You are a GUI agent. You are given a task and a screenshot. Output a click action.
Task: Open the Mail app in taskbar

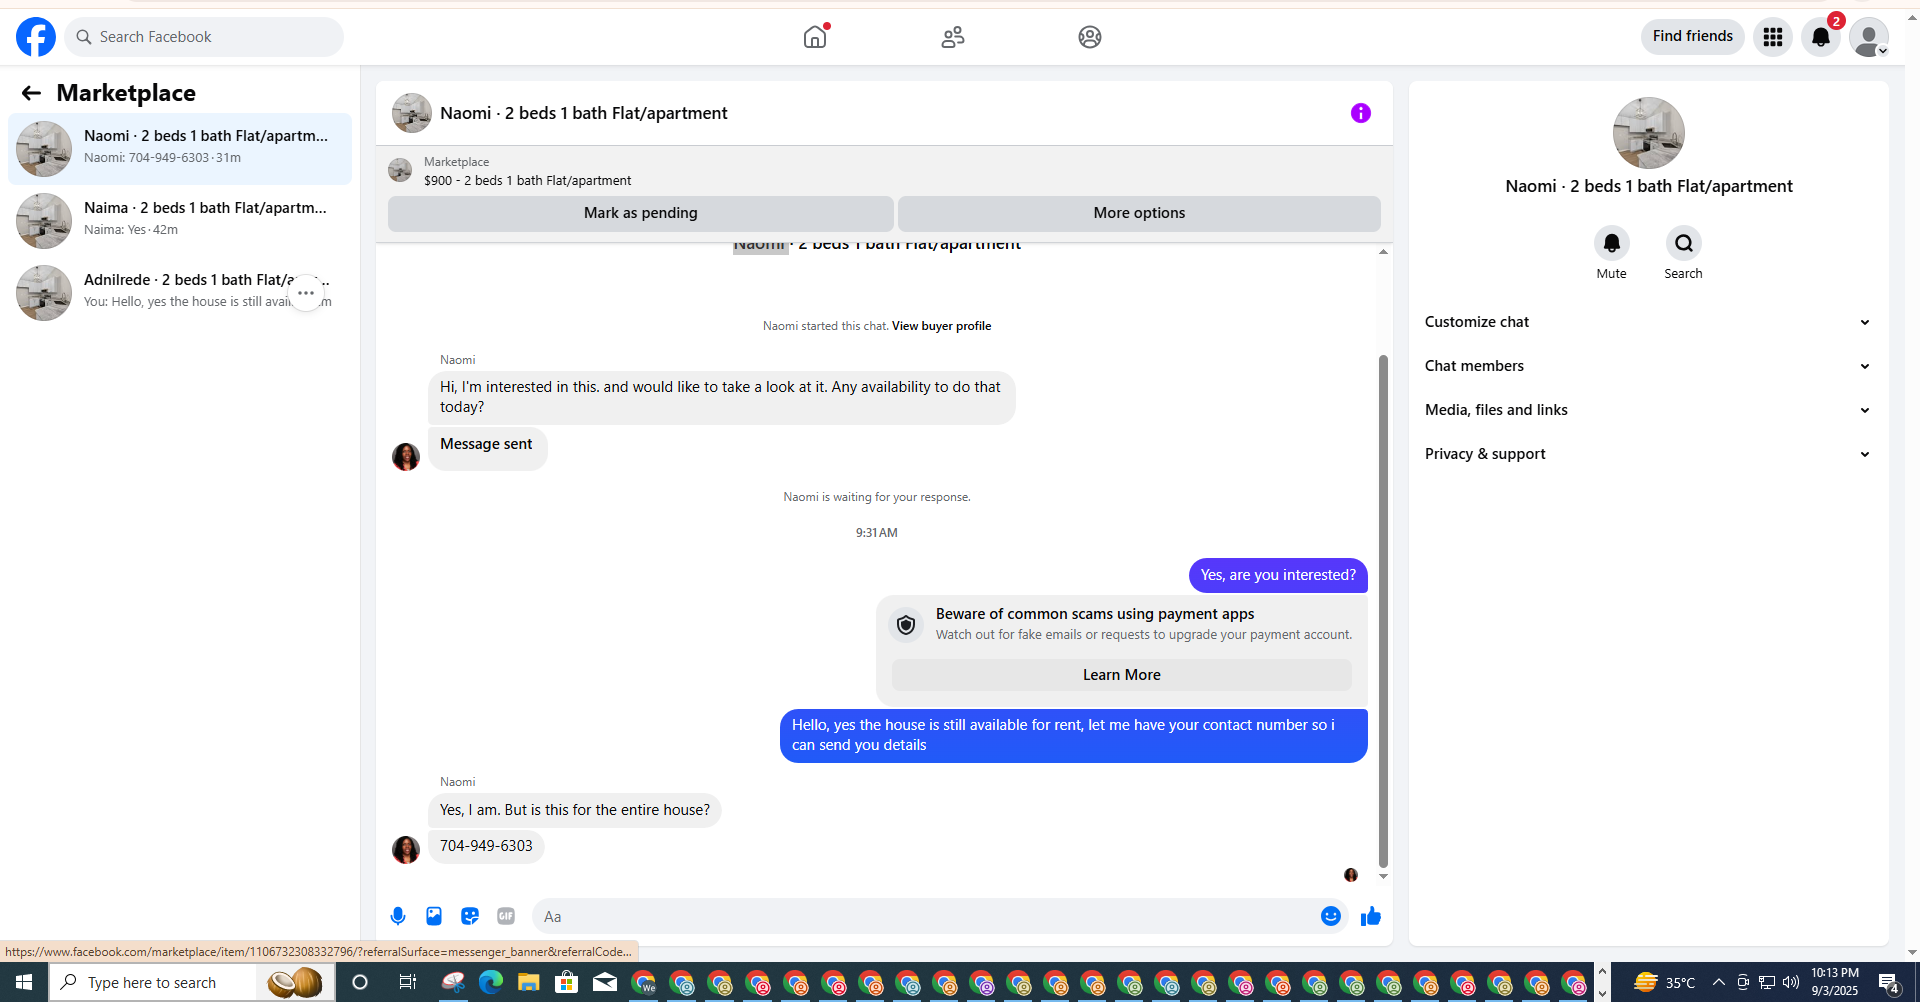(x=605, y=982)
